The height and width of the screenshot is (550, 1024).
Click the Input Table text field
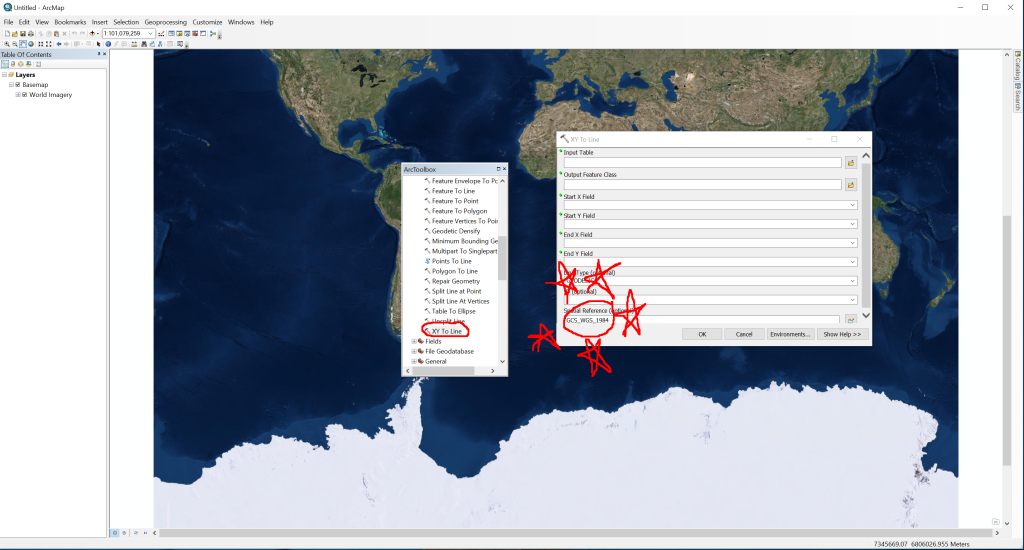[703, 163]
